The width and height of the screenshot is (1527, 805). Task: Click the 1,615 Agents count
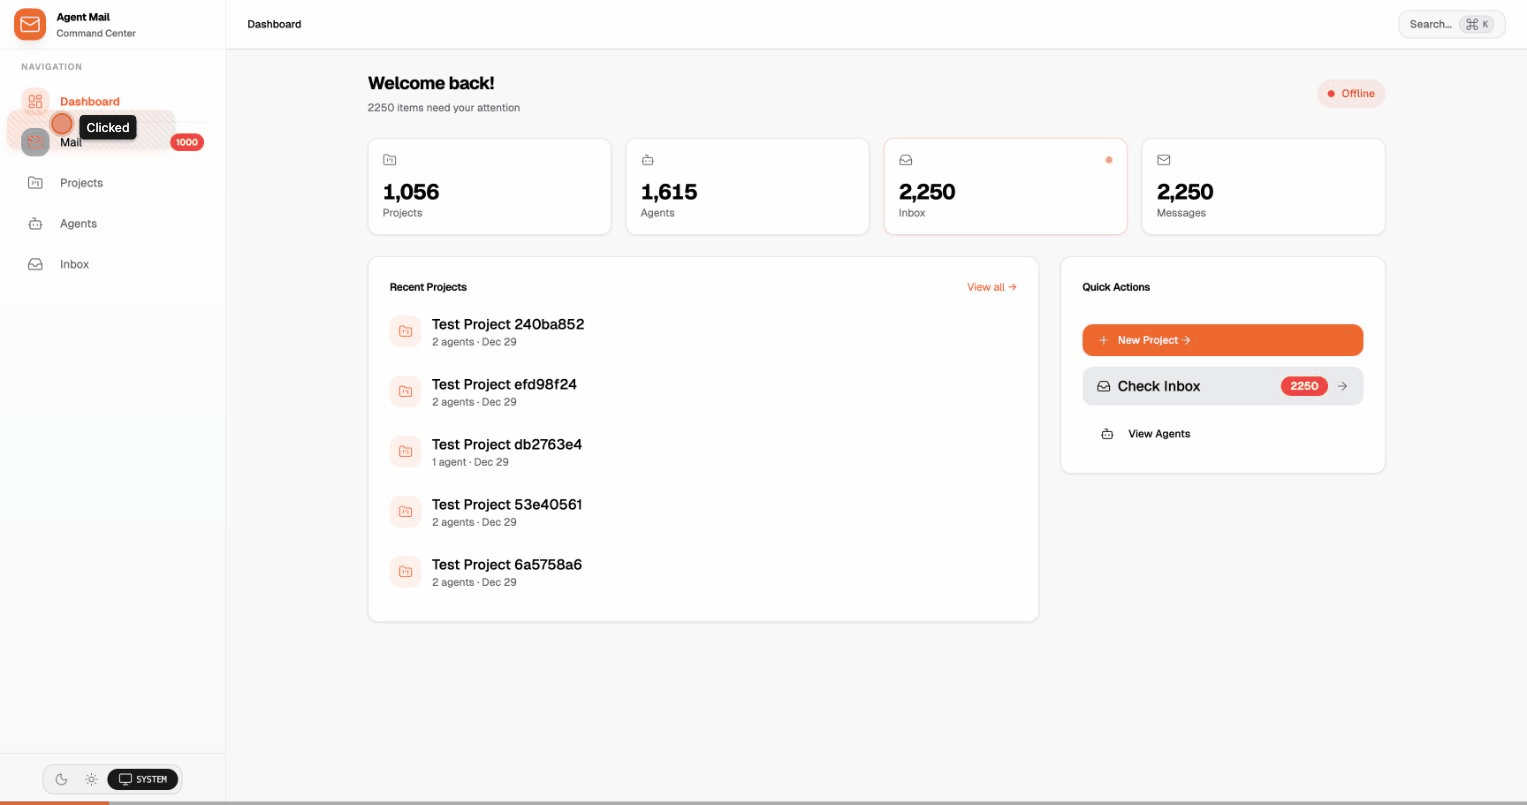click(669, 192)
